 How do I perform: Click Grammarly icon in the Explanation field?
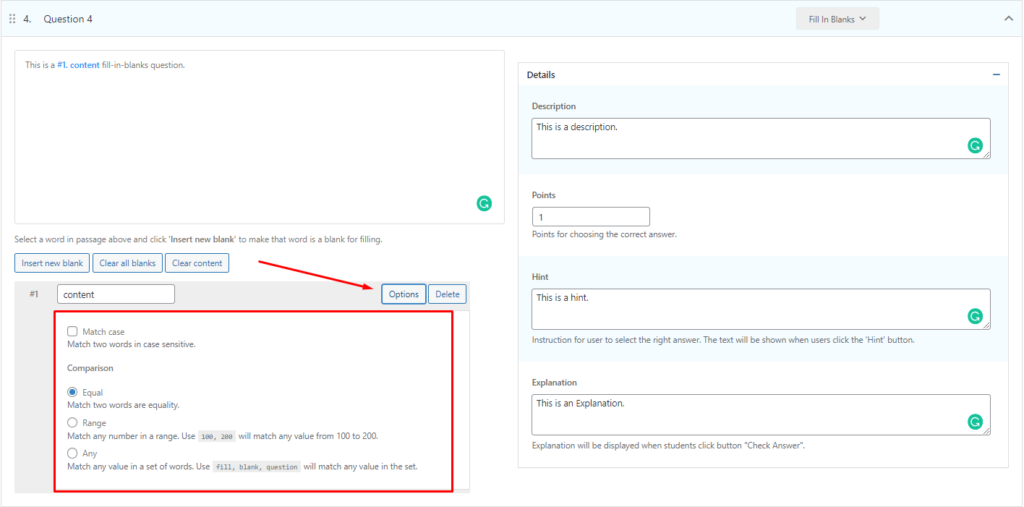(975, 422)
